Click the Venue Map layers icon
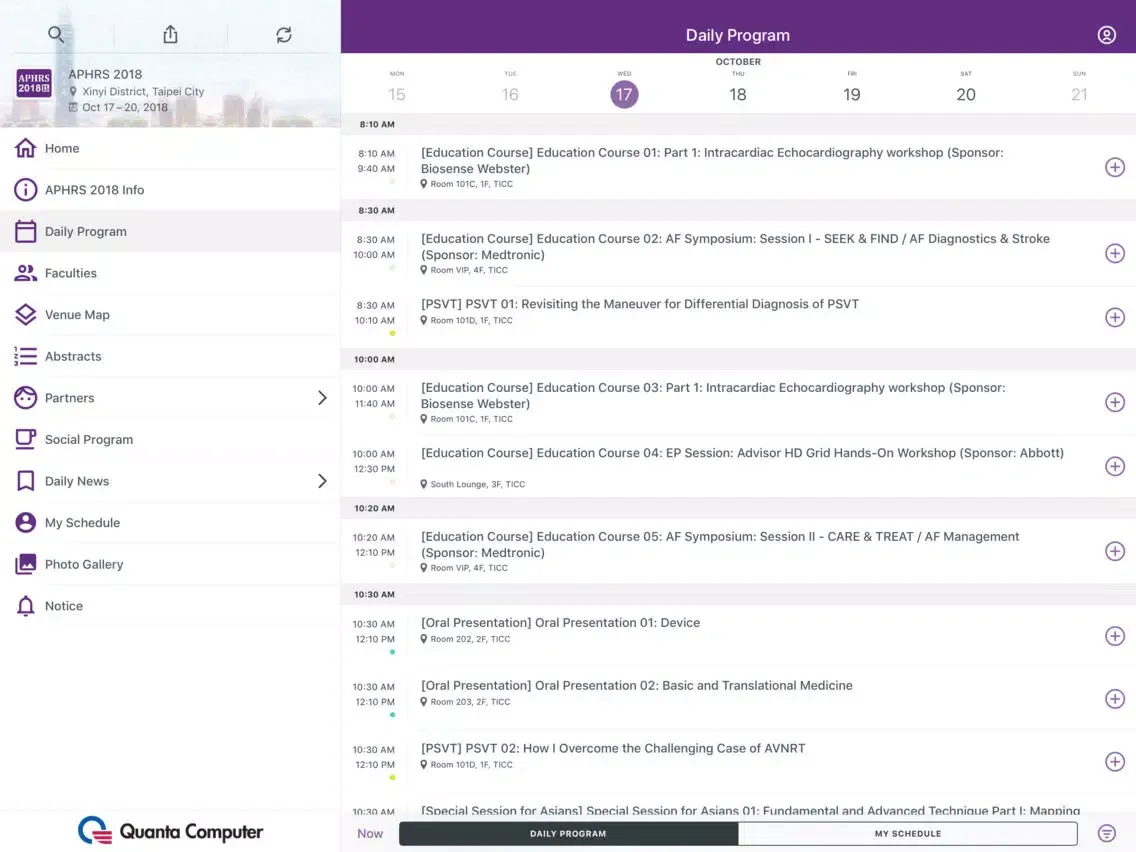1136x852 pixels. [25, 314]
